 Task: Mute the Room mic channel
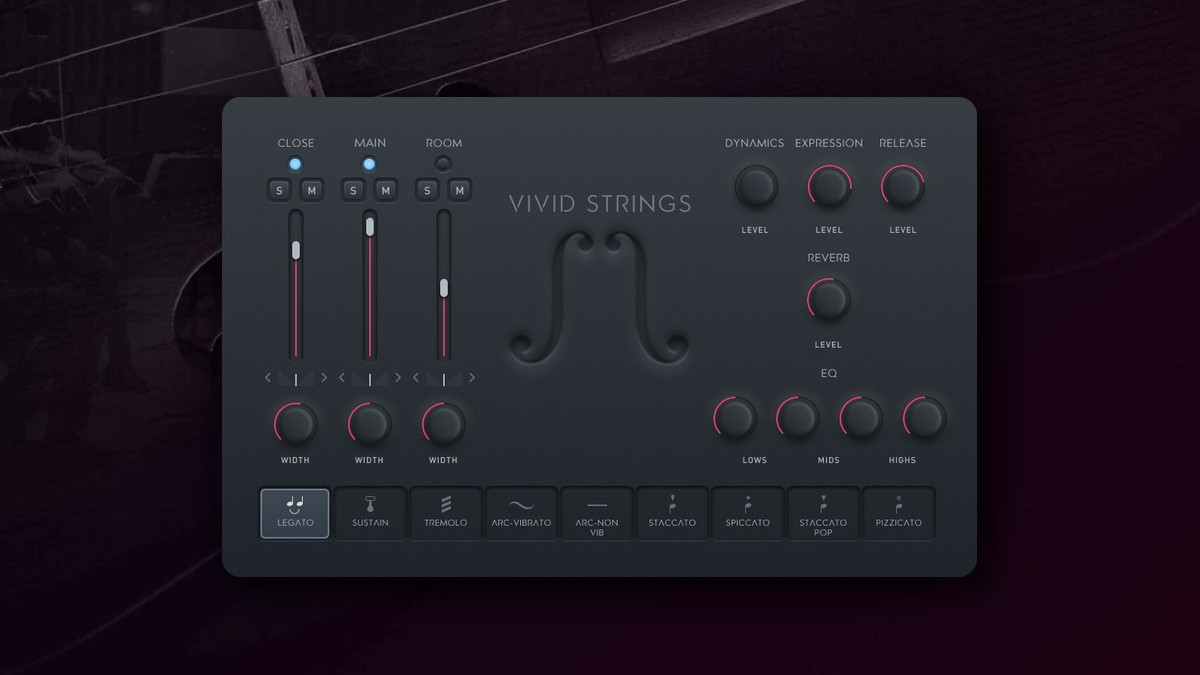[459, 190]
